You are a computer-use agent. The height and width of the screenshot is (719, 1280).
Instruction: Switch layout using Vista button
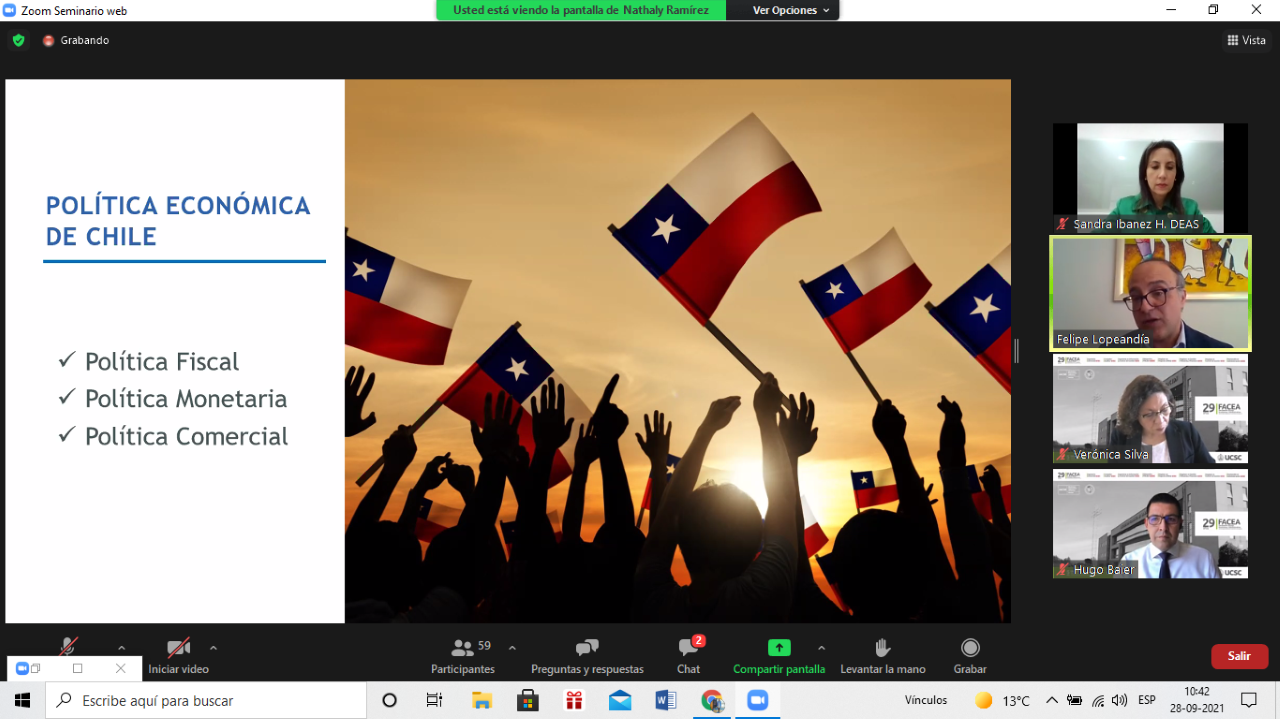(x=1246, y=40)
